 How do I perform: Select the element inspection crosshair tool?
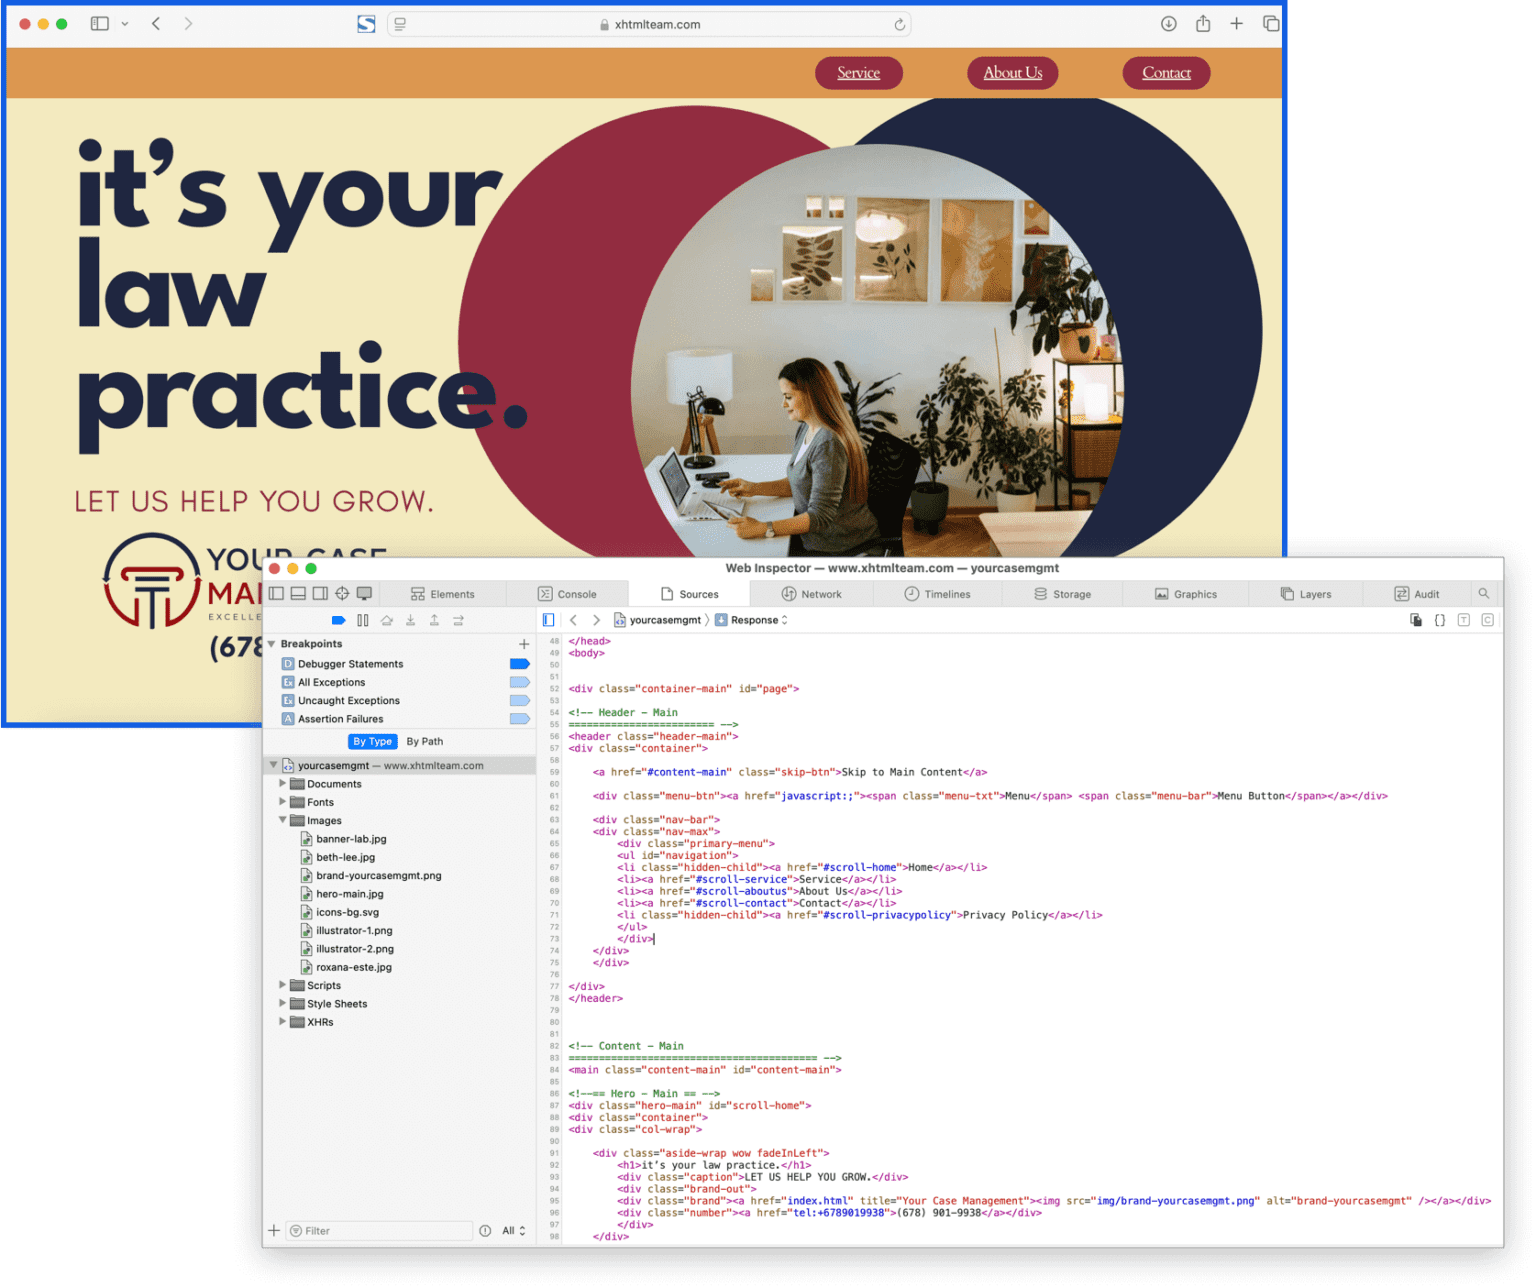pos(341,593)
